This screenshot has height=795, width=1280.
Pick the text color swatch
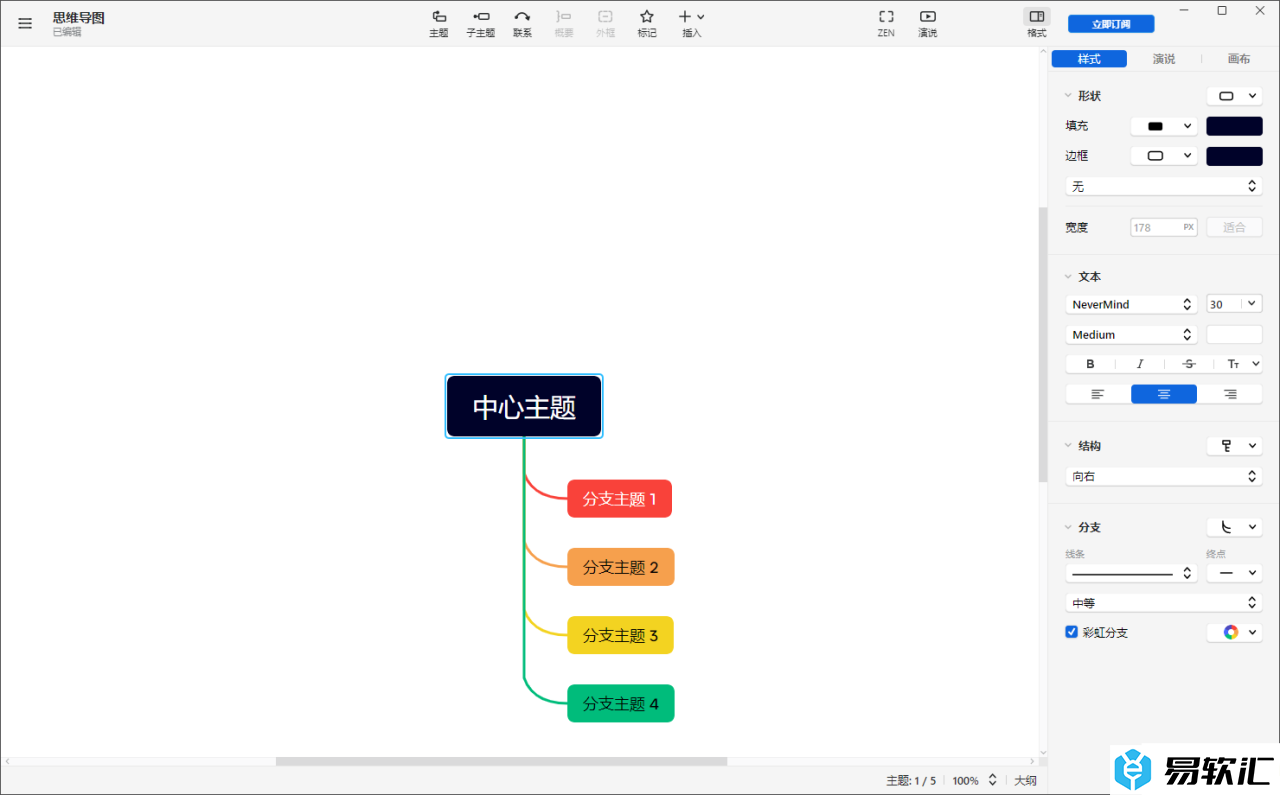pyautogui.click(x=1234, y=334)
